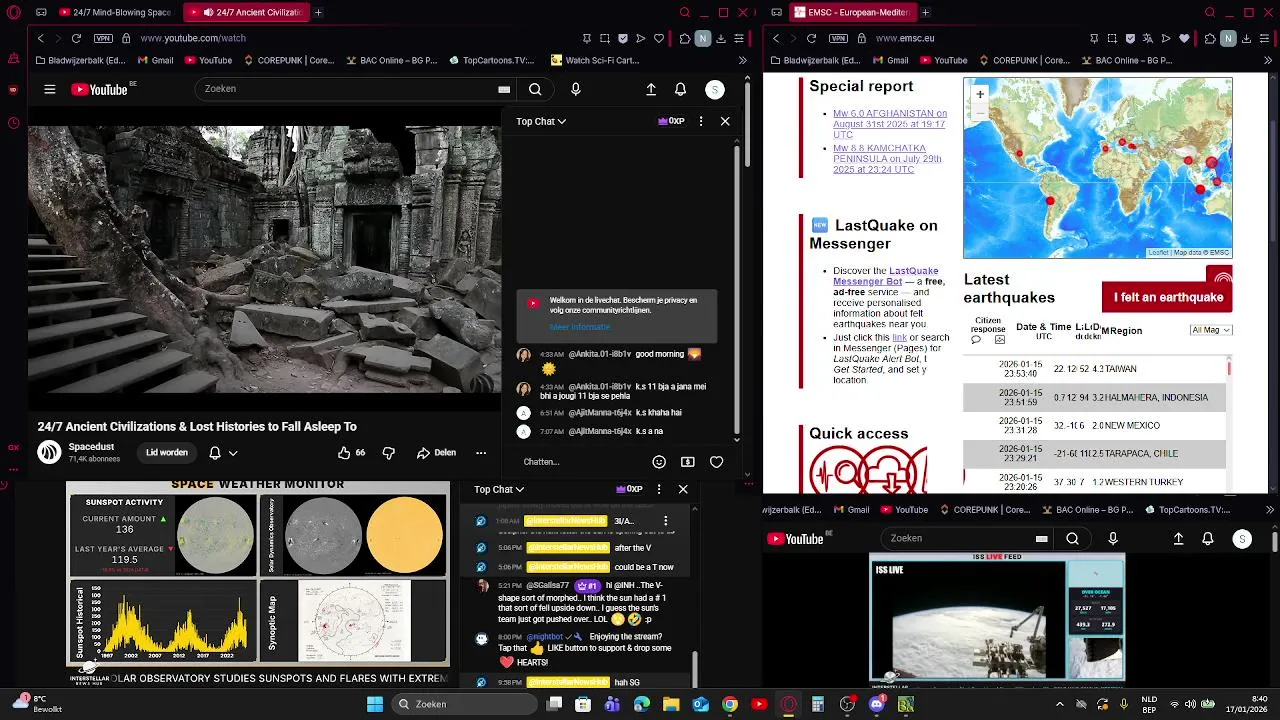This screenshot has width=1280, height=720.
Task: Click the Chatten message input field
Action: click(x=580, y=462)
